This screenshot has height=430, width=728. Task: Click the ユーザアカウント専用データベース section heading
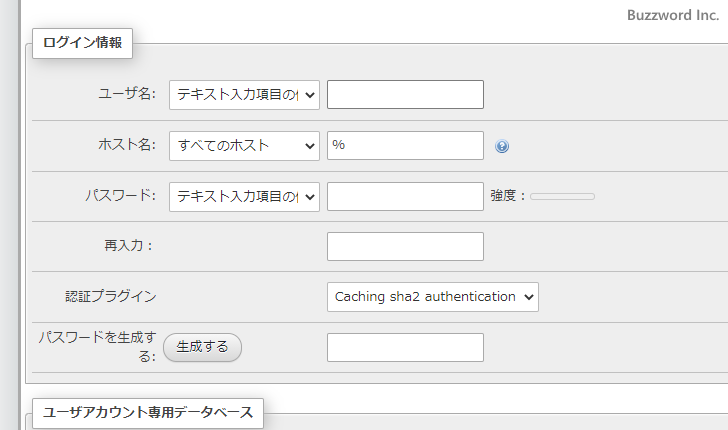[x=148, y=412]
